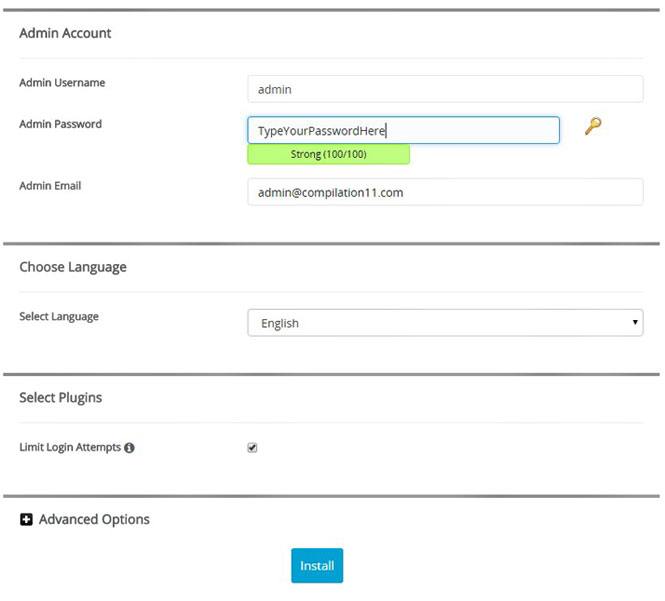Click into the Admin Password text field

403,131
